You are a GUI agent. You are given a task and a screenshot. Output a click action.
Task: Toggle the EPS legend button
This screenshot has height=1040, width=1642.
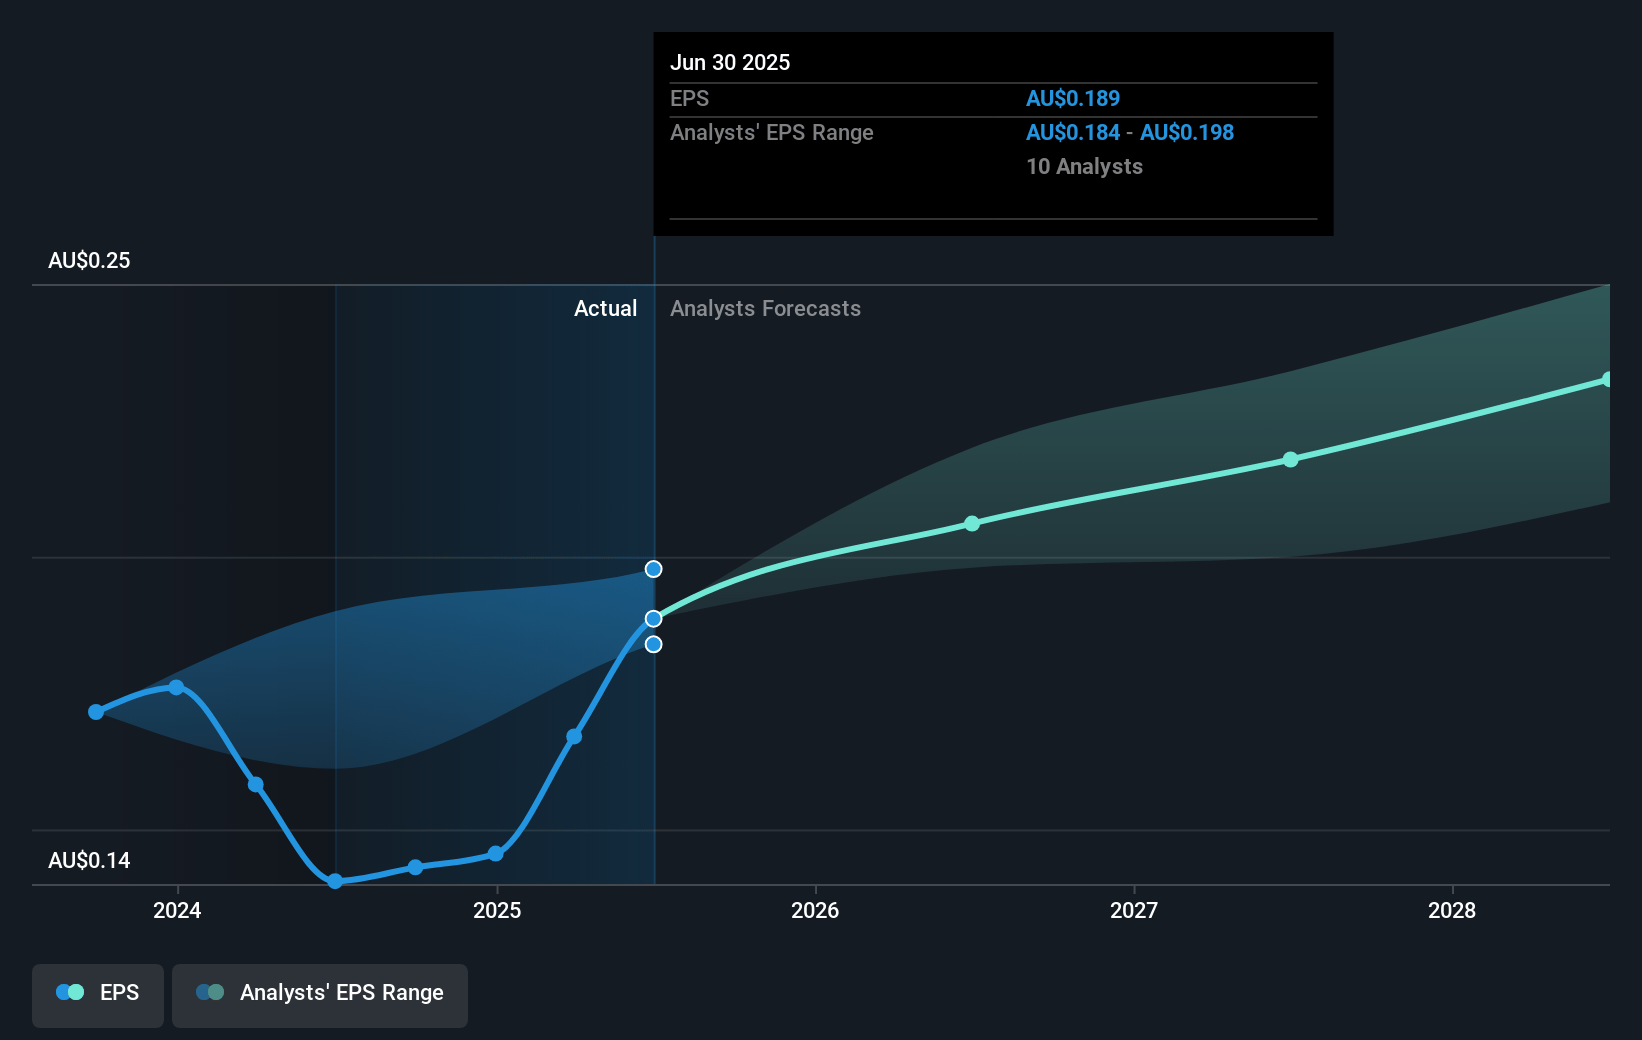point(98,994)
